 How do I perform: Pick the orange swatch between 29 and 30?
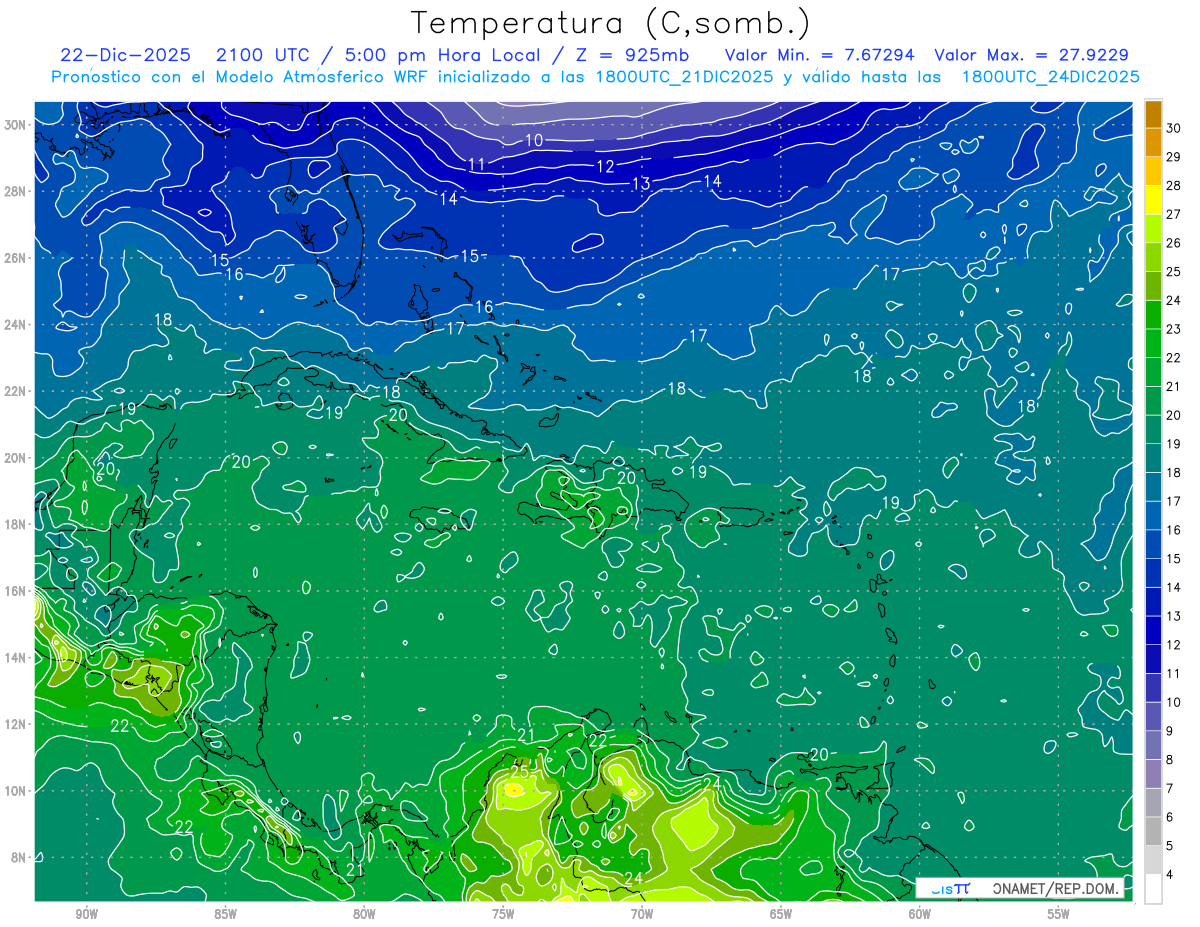coord(1153,142)
